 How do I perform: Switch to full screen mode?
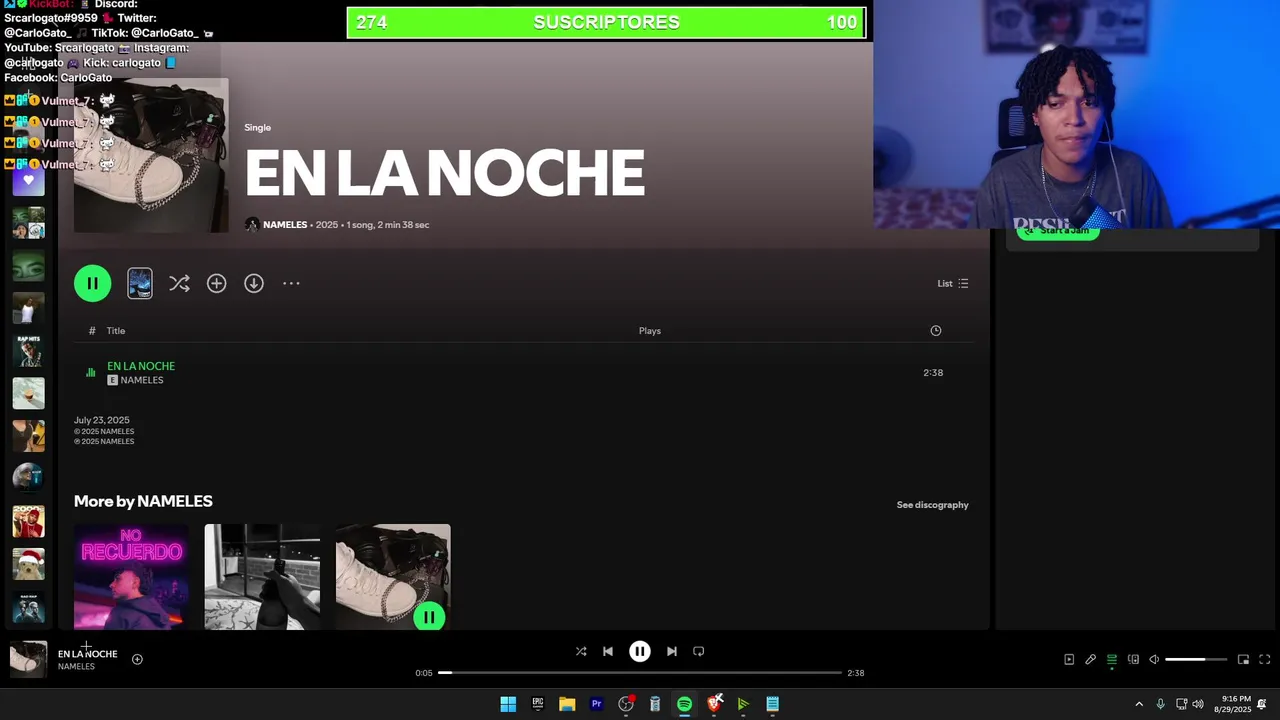point(1264,659)
